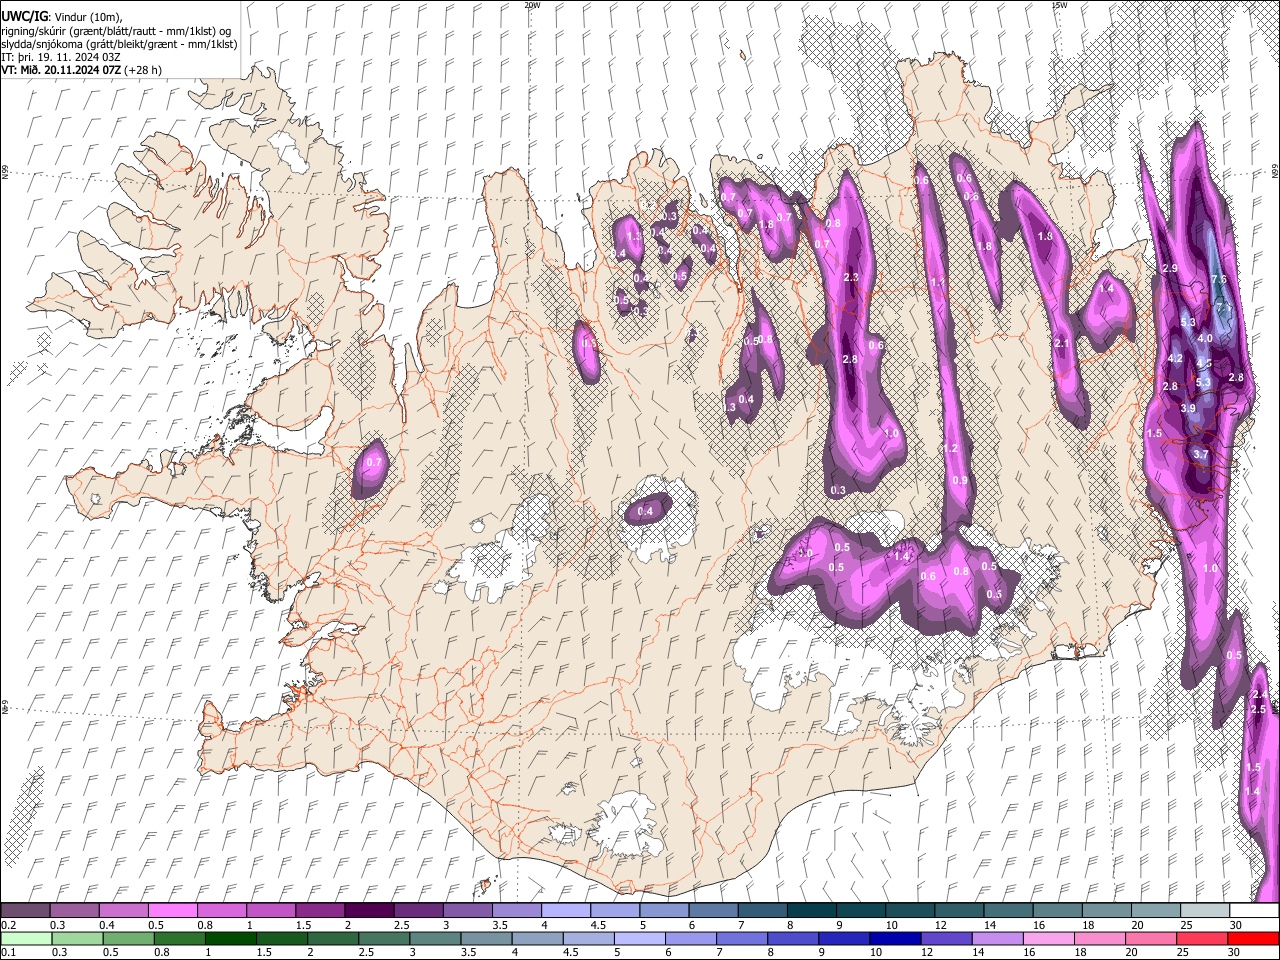Viewport: 1280px width, 960px height.
Task: Click the 2.9 snowfall value on the map
Action: pyautogui.click(x=1170, y=270)
